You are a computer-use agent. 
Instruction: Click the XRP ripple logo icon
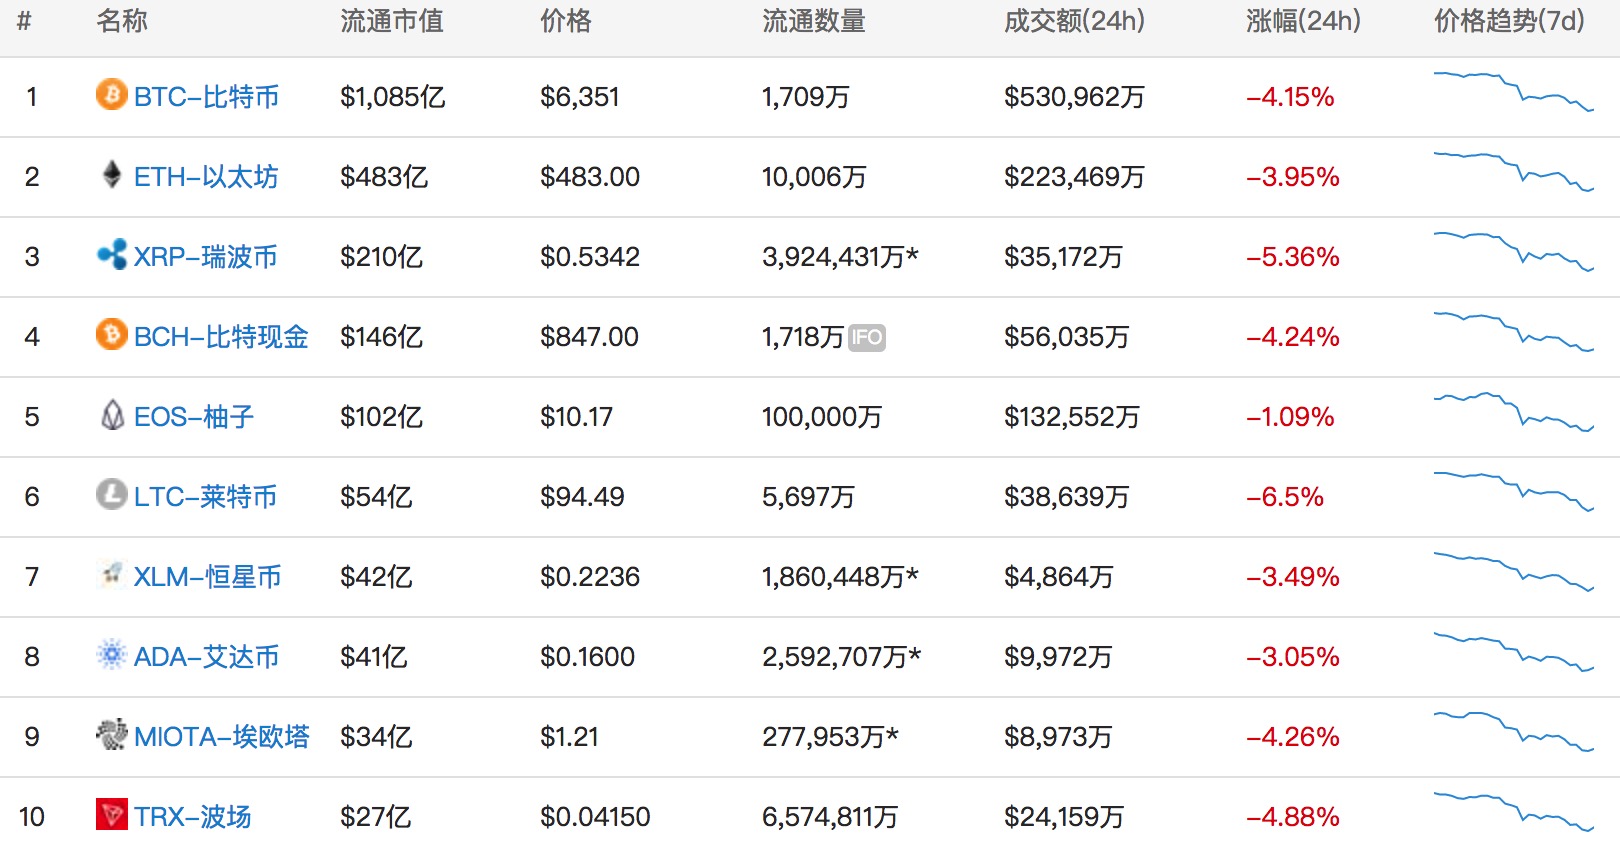[x=112, y=254]
